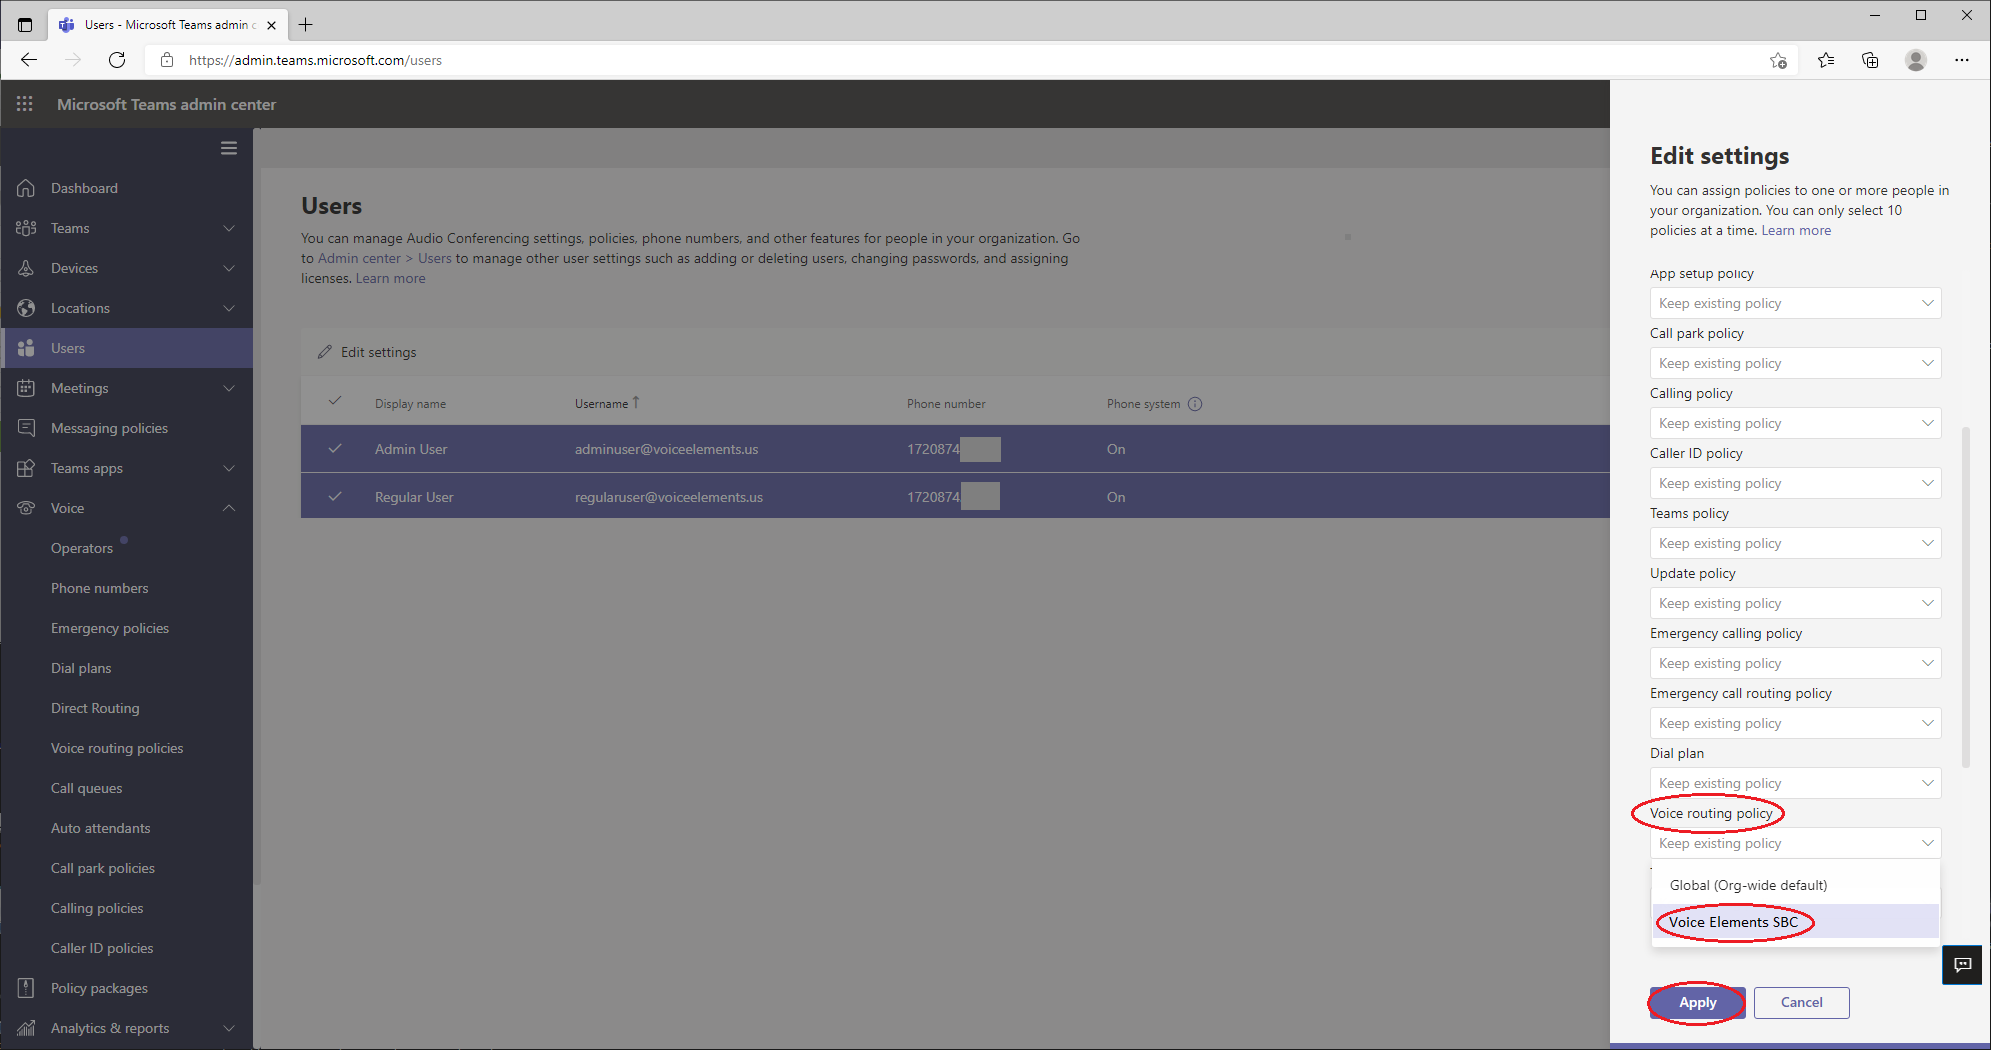
Task: Click the Edit settings pencil icon
Action: click(x=324, y=352)
